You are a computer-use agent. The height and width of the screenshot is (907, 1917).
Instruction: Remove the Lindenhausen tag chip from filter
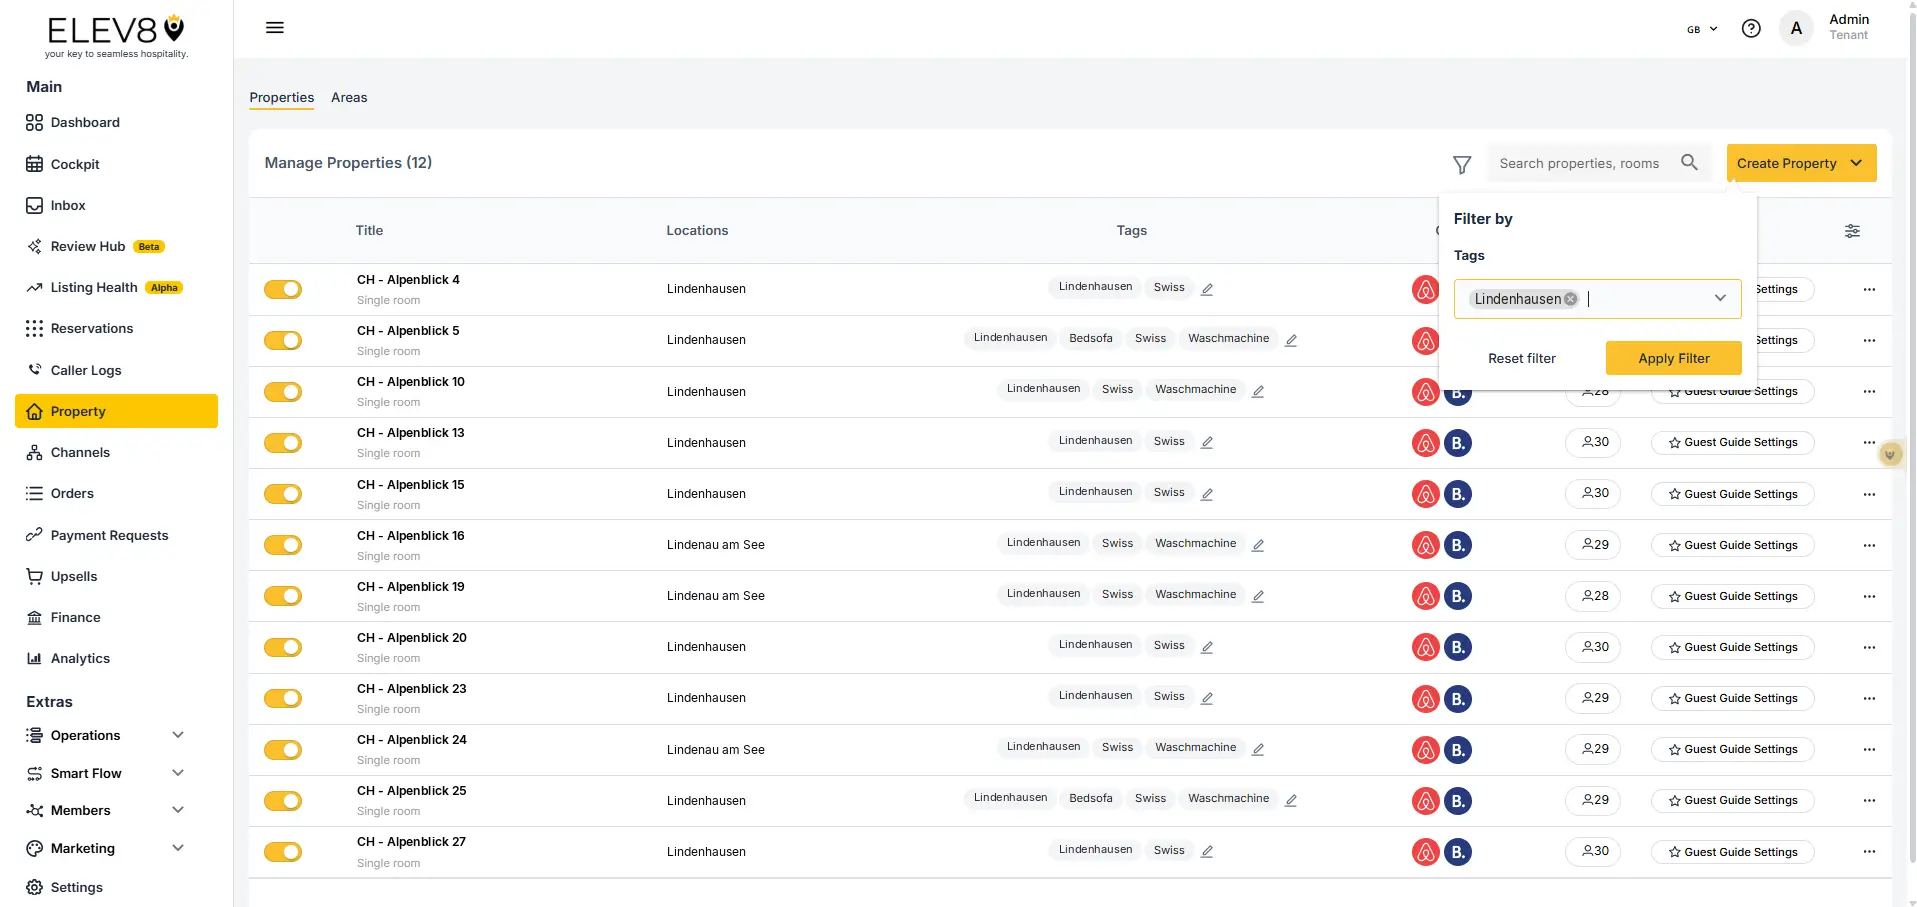pyautogui.click(x=1570, y=299)
